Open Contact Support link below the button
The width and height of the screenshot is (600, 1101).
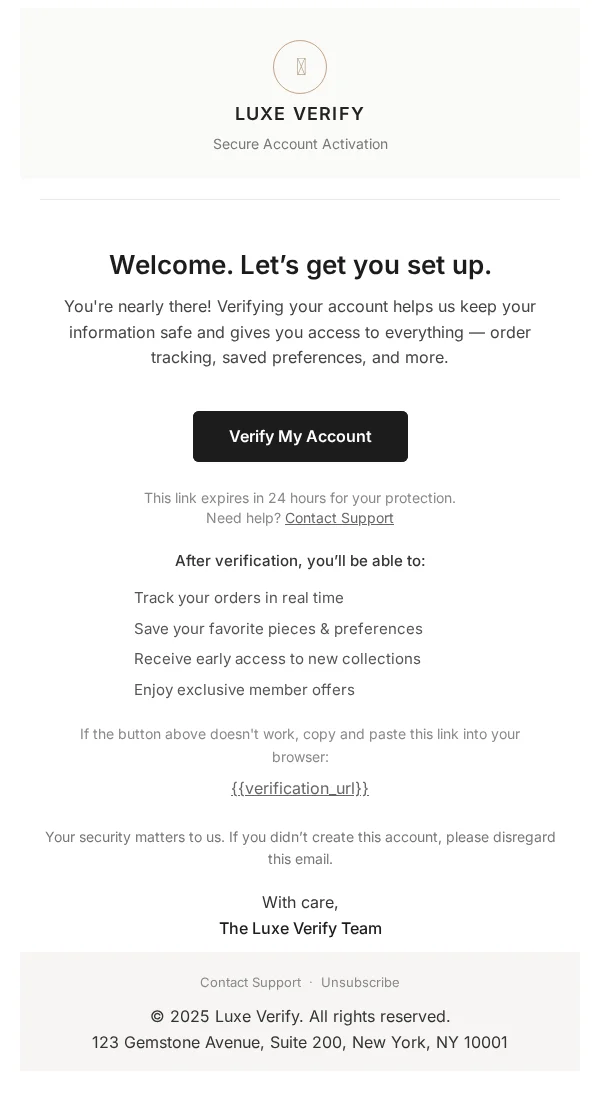[x=339, y=518]
